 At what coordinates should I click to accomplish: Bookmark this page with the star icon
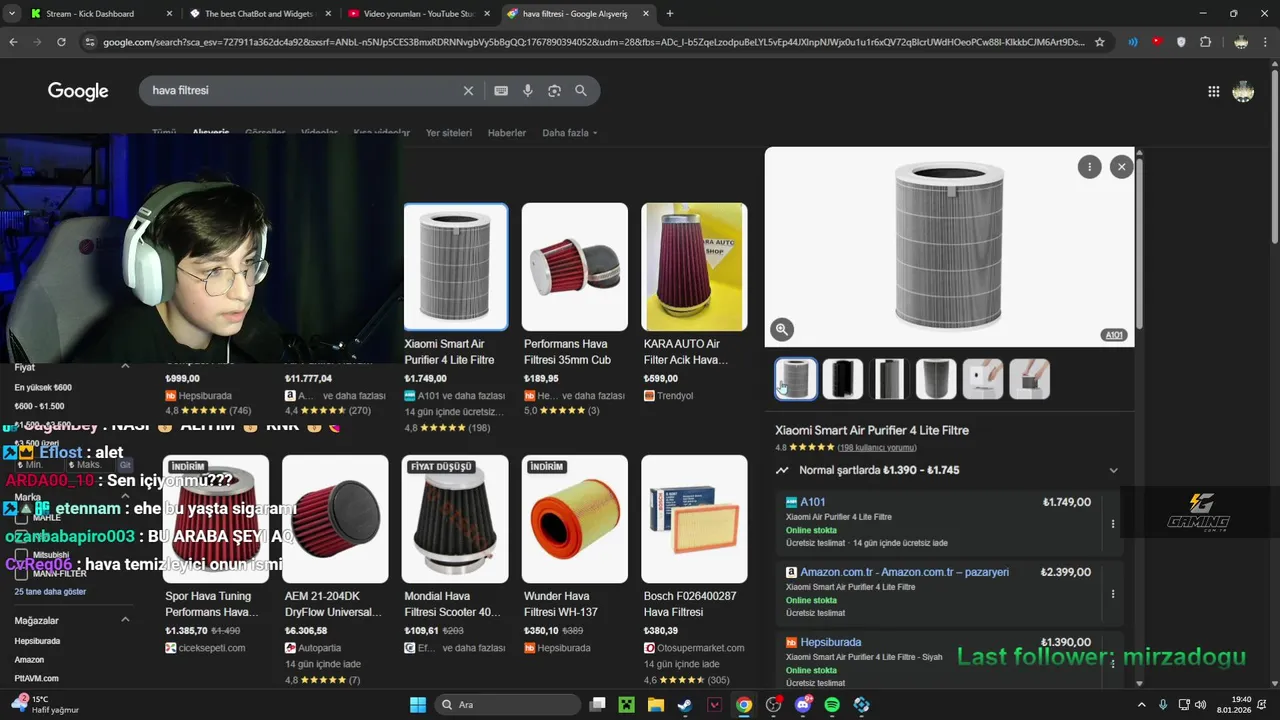point(1100,42)
